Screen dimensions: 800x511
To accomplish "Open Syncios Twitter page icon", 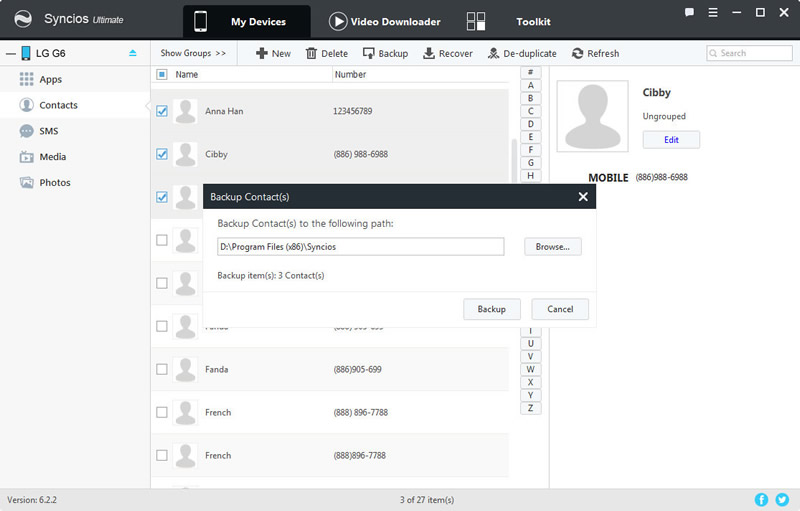I will (x=782, y=500).
